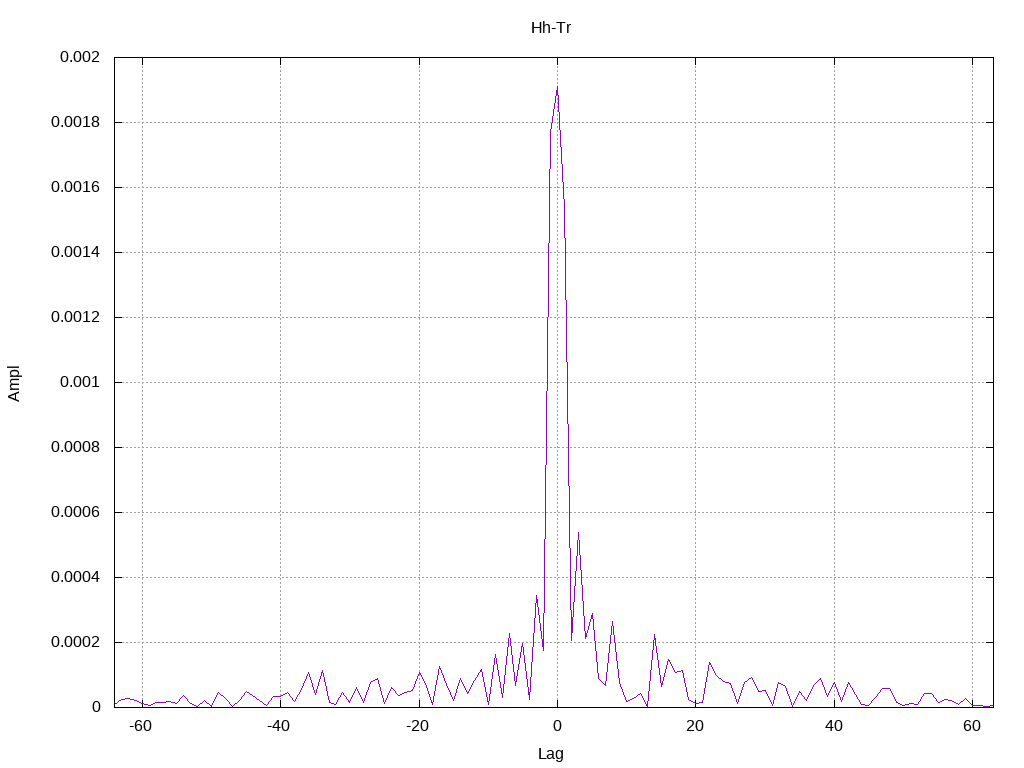The height and width of the screenshot is (768, 1024).
Task: Click the 'Lag' x-axis label
Action: (x=551, y=754)
